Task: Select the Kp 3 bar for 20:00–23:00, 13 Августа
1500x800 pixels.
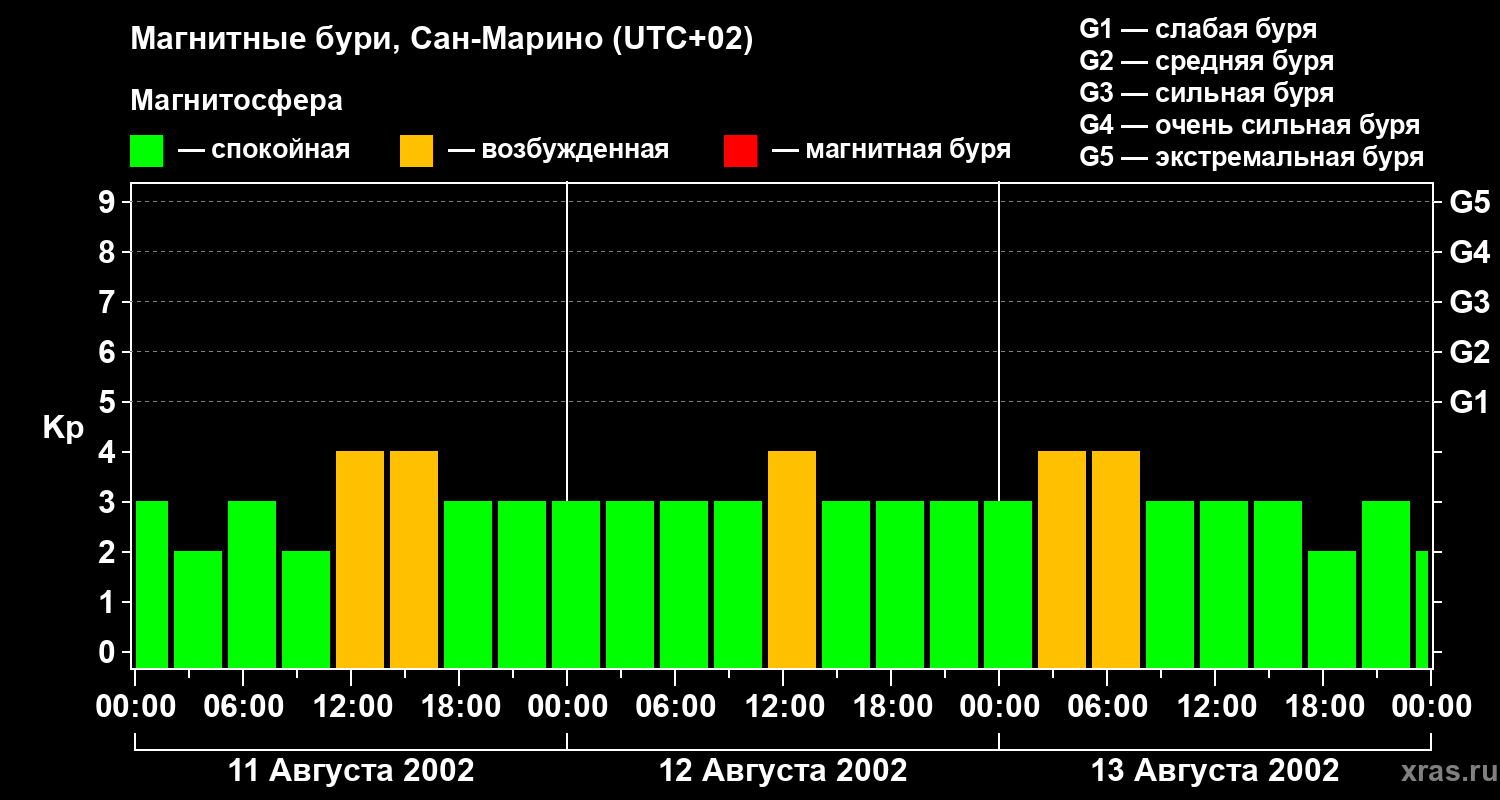Action: point(1386,584)
